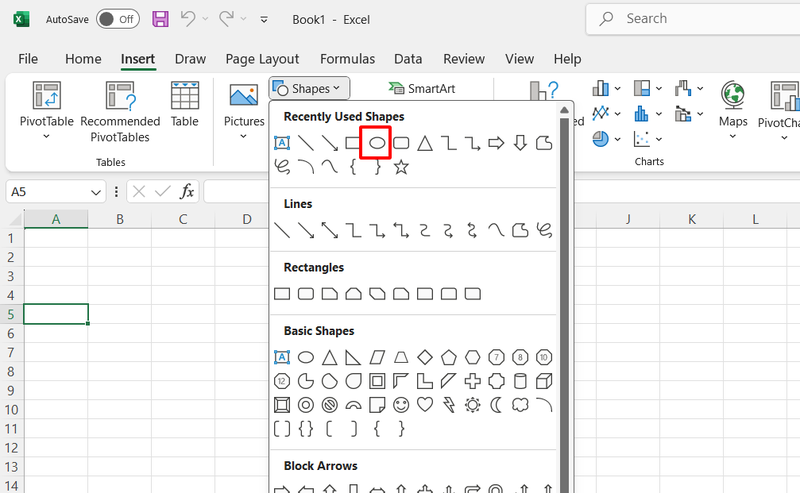Open the Review tab
800x493 pixels.
464,59
